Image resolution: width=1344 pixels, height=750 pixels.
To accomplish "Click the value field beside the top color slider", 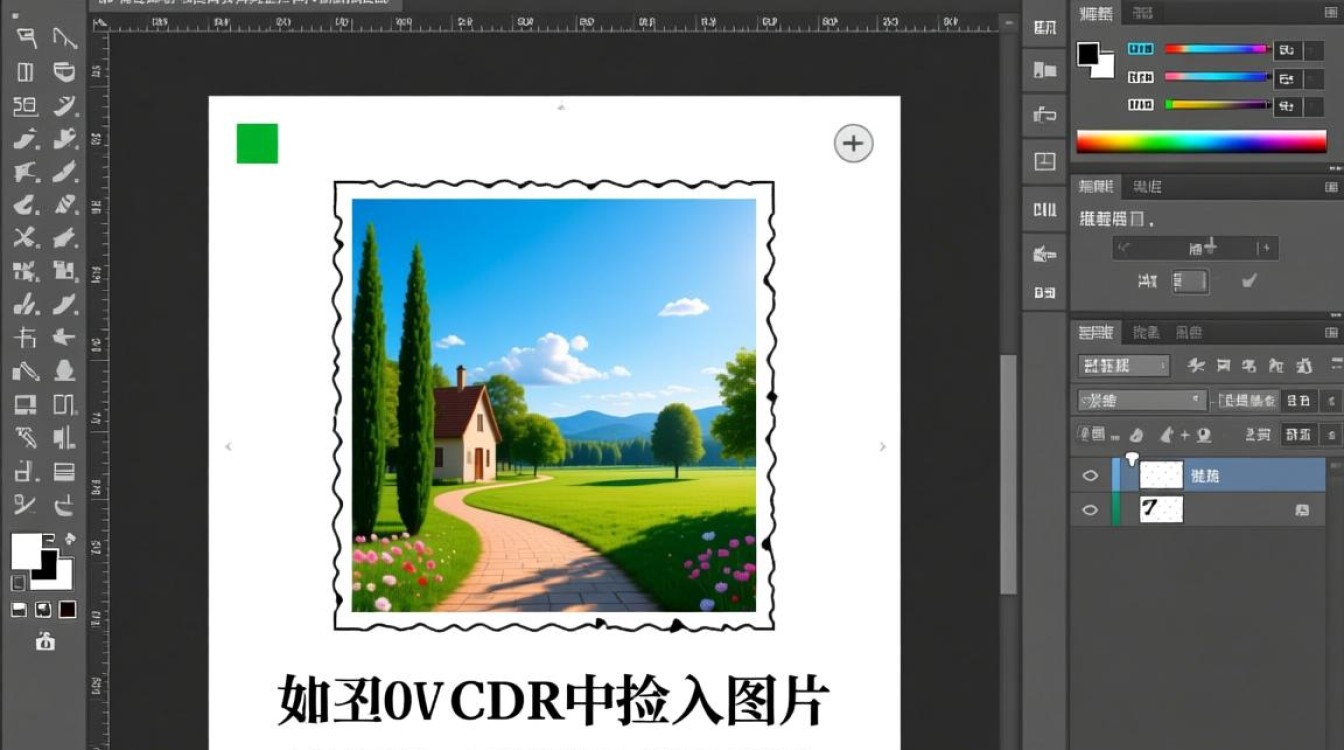I will click(1288, 50).
